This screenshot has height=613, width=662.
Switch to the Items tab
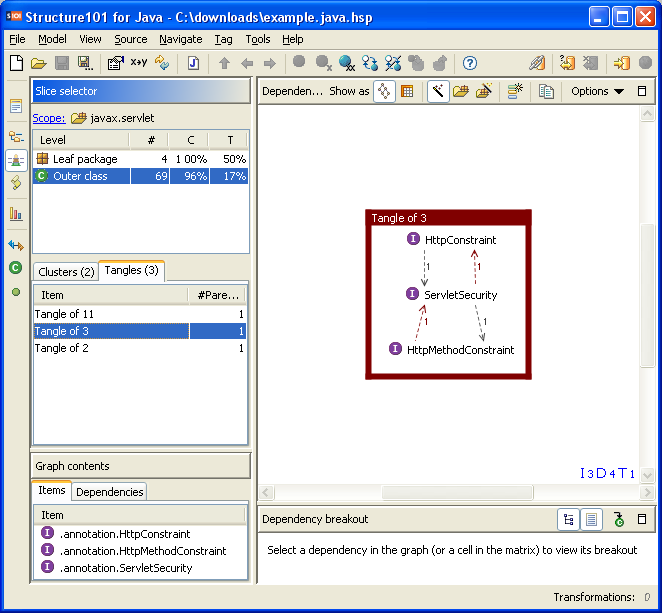(x=52, y=490)
